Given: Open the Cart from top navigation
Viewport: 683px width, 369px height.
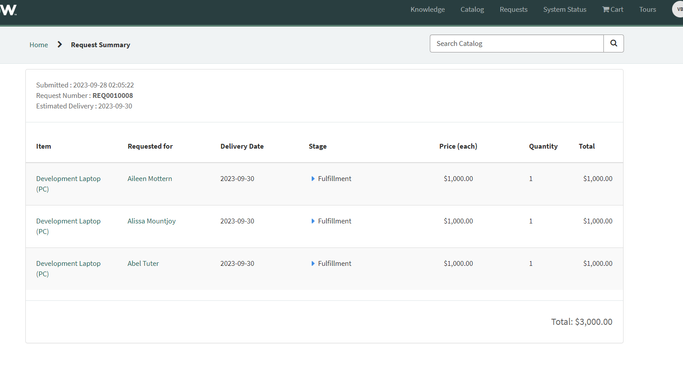Looking at the screenshot, I should point(612,10).
